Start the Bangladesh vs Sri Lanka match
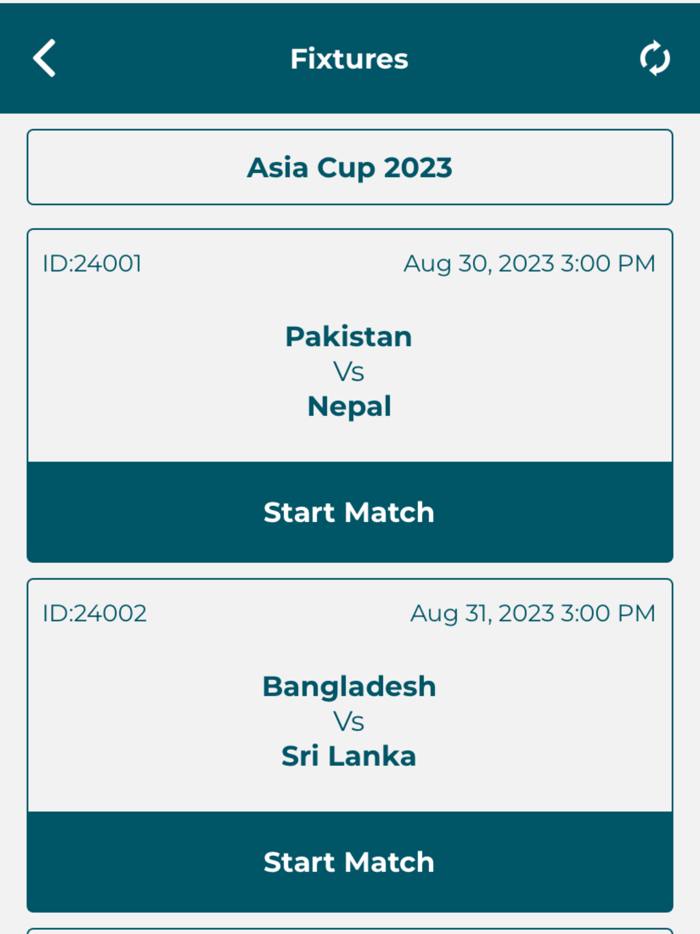Viewport: 700px width, 934px height. [348, 862]
